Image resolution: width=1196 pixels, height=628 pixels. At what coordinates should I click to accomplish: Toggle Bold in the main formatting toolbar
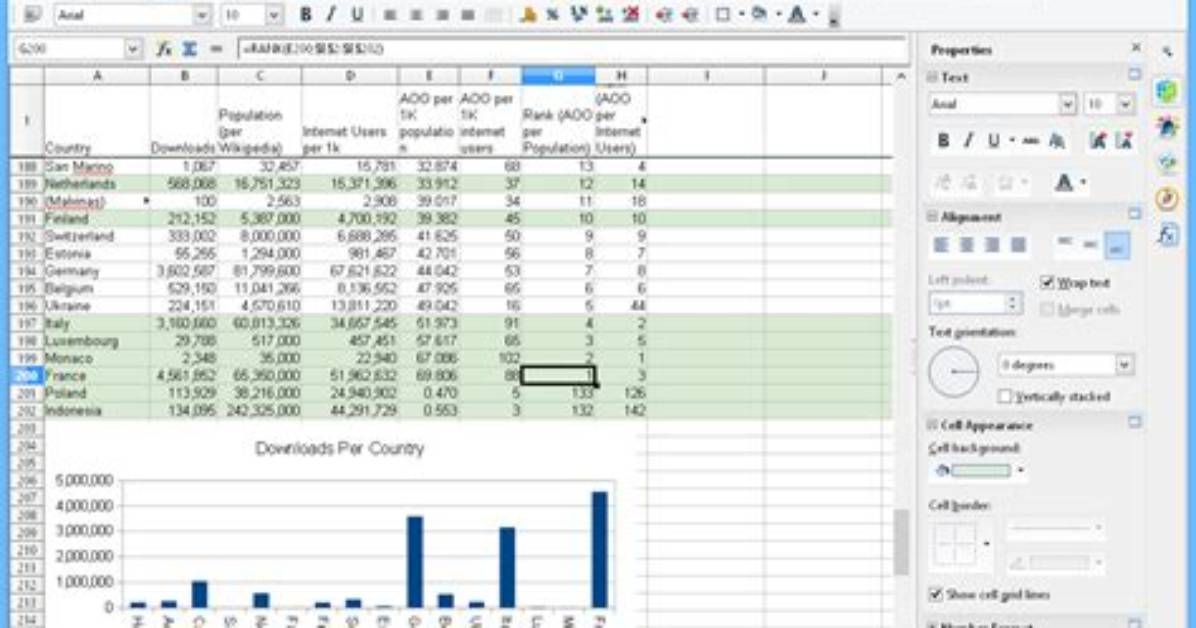click(305, 14)
